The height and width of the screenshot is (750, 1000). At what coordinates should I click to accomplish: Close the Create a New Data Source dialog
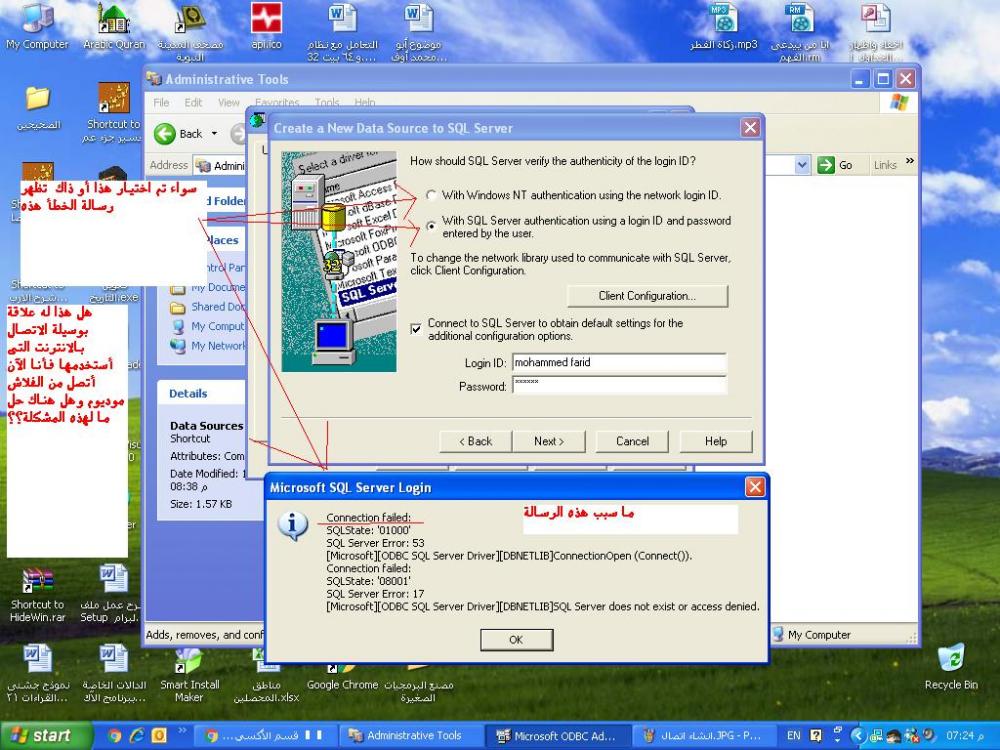coord(751,128)
